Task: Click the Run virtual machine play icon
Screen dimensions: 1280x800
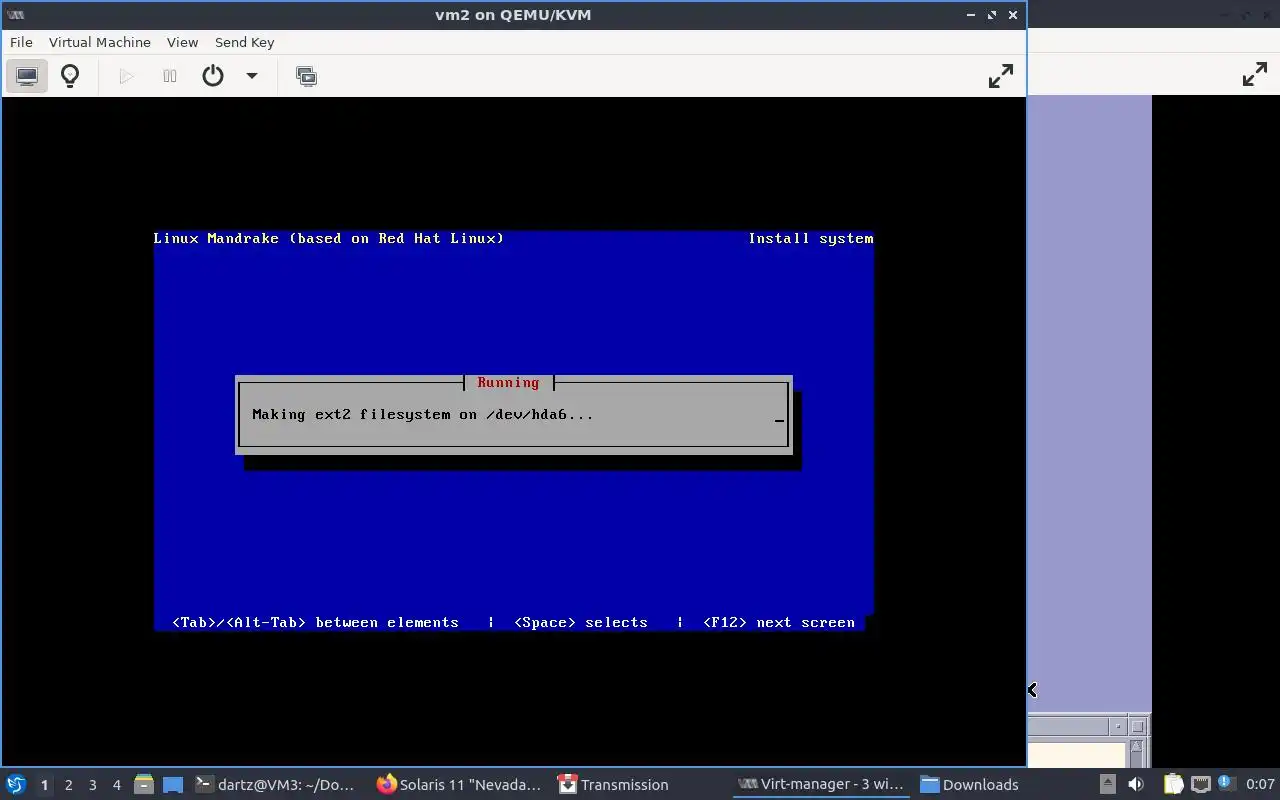Action: click(x=126, y=76)
